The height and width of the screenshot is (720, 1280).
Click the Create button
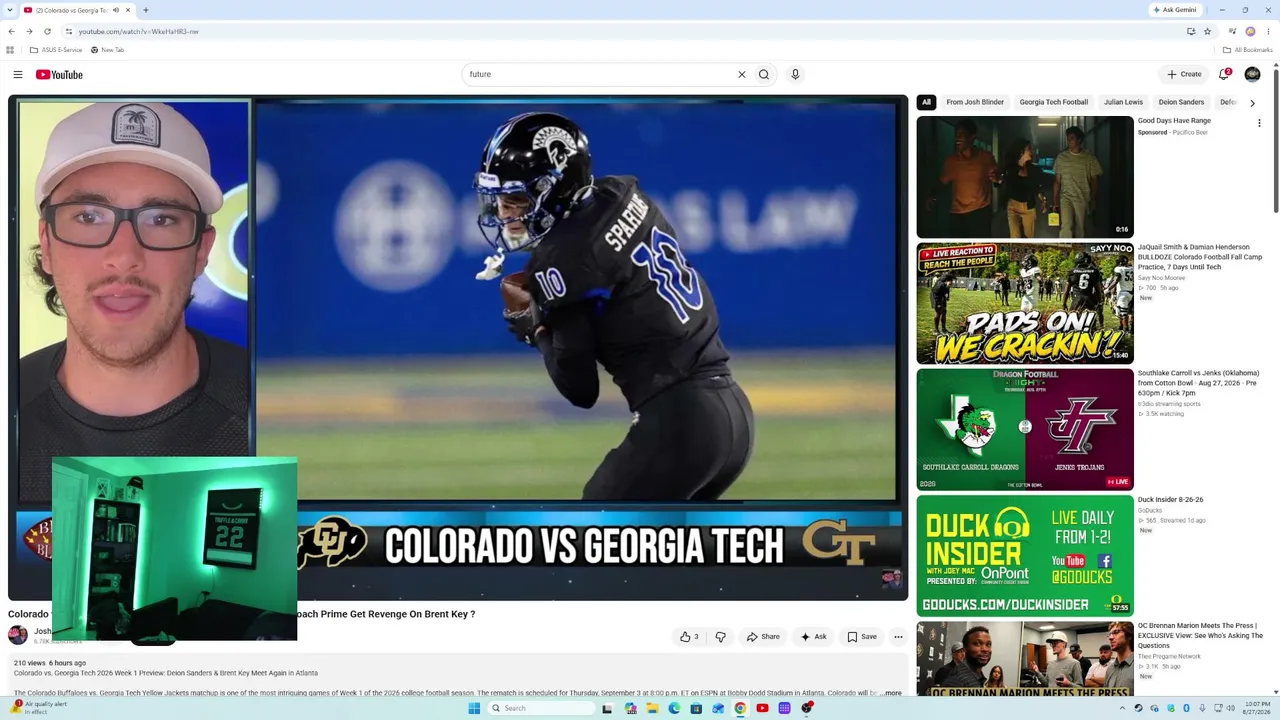click(1184, 74)
